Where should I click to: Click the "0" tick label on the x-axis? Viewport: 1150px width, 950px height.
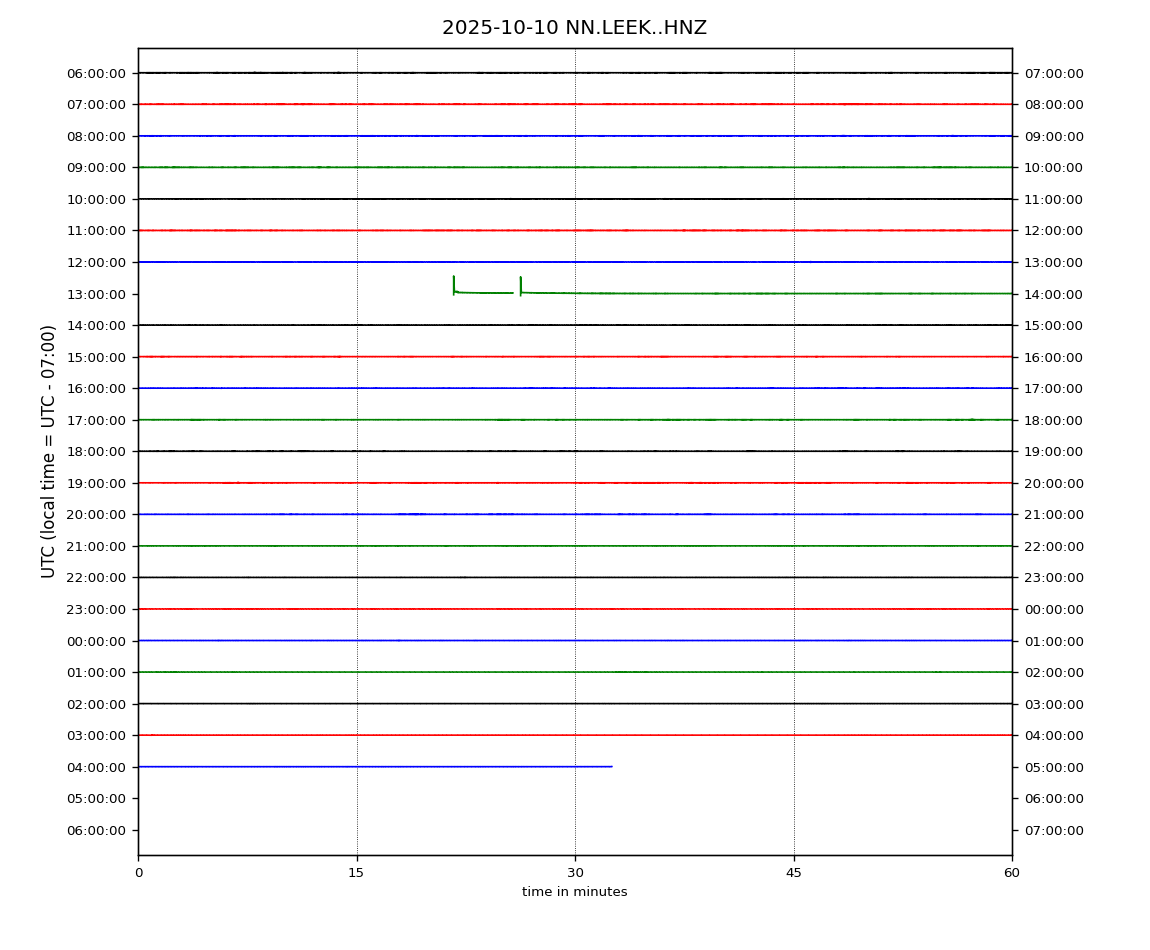[x=138, y=873]
